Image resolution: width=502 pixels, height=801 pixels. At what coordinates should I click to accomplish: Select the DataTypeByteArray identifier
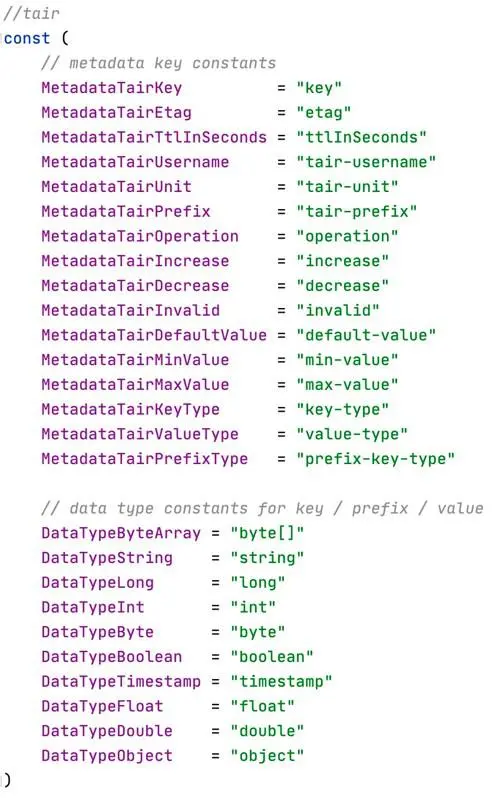(x=121, y=533)
